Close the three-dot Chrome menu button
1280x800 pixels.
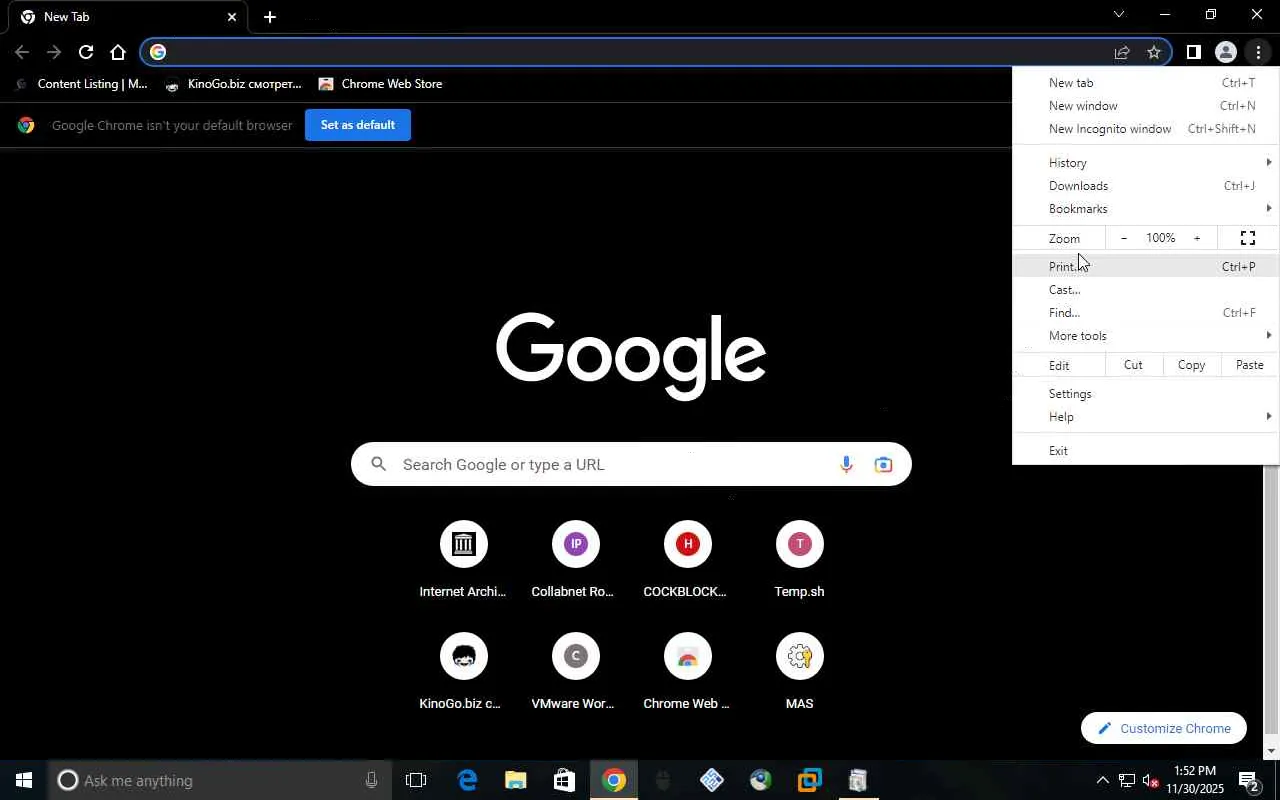coord(1258,52)
